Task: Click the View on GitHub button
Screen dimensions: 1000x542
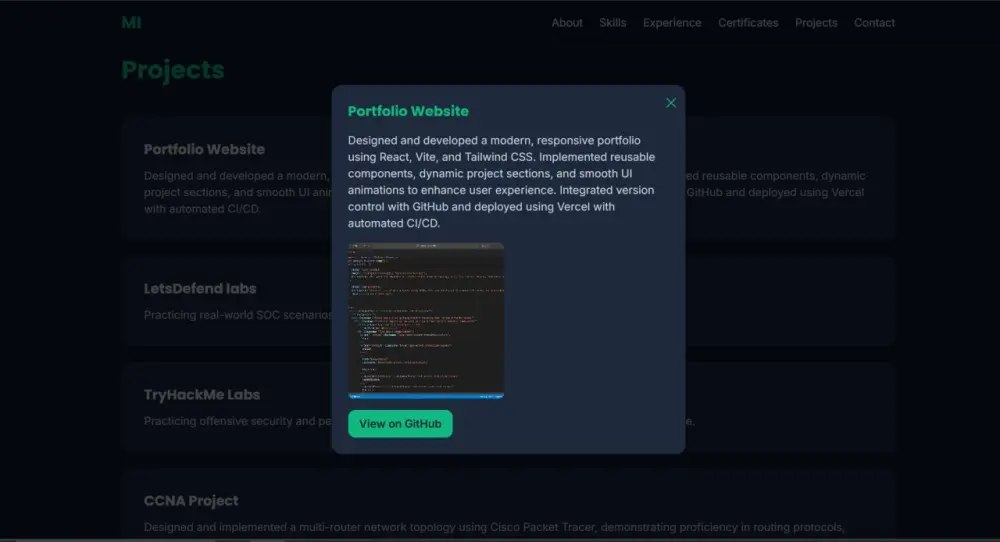Action: coord(400,424)
